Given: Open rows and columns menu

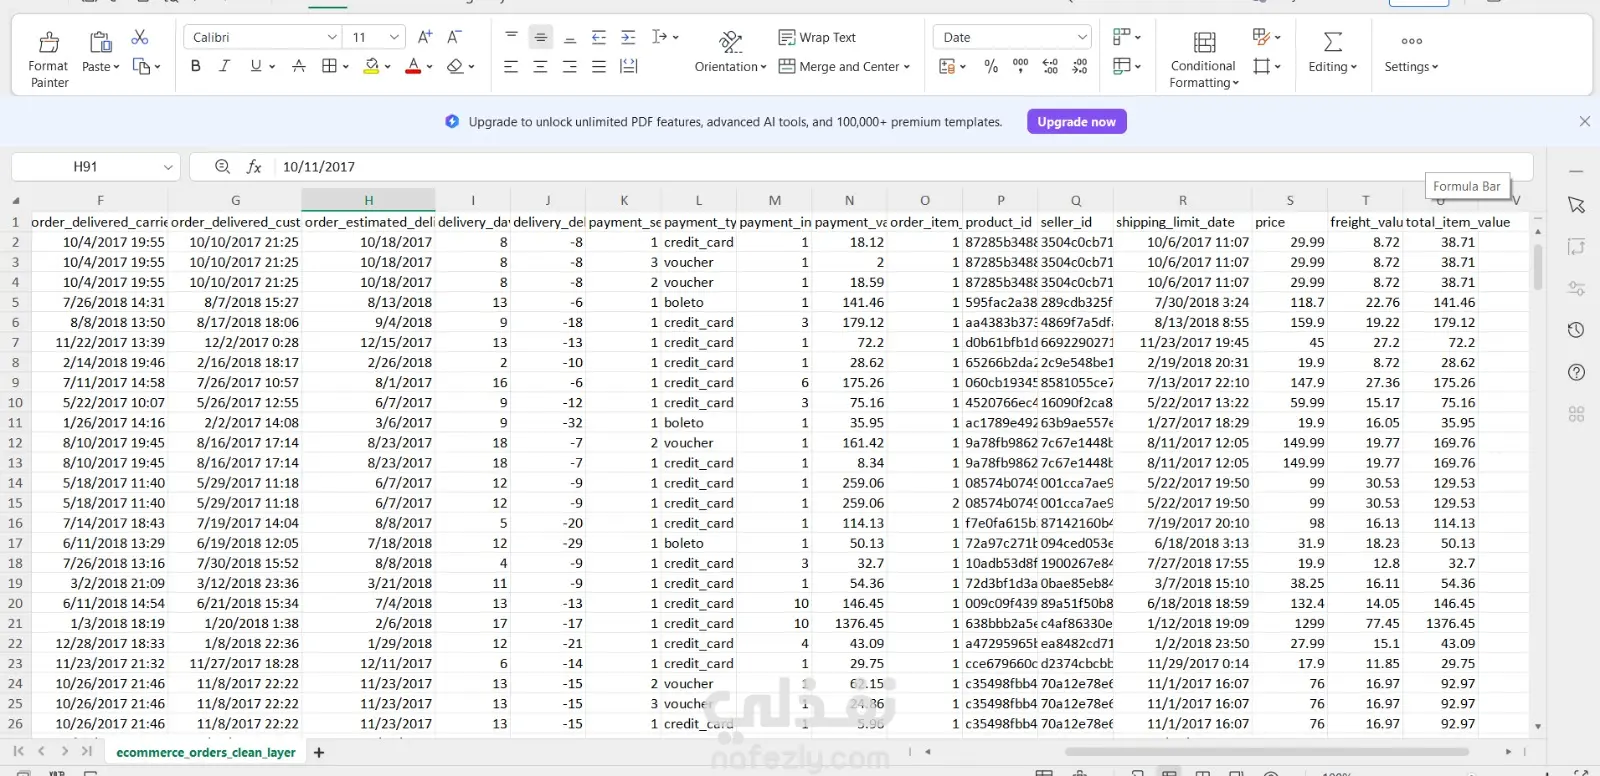Looking at the screenshot, I should [x=1126, y=37].
